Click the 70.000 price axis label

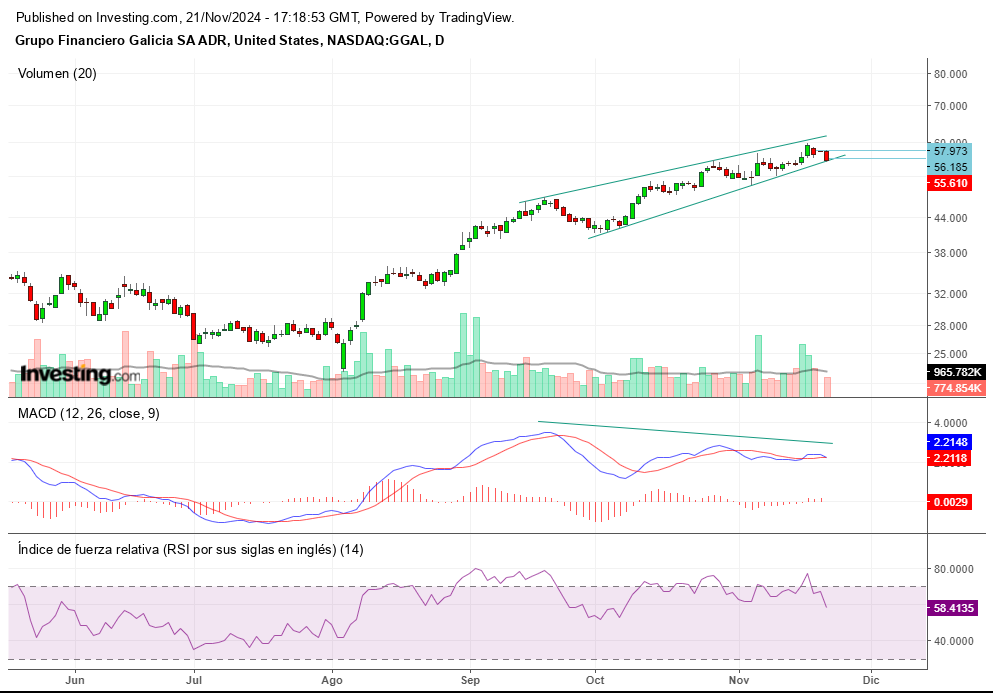tap(951, 106)
